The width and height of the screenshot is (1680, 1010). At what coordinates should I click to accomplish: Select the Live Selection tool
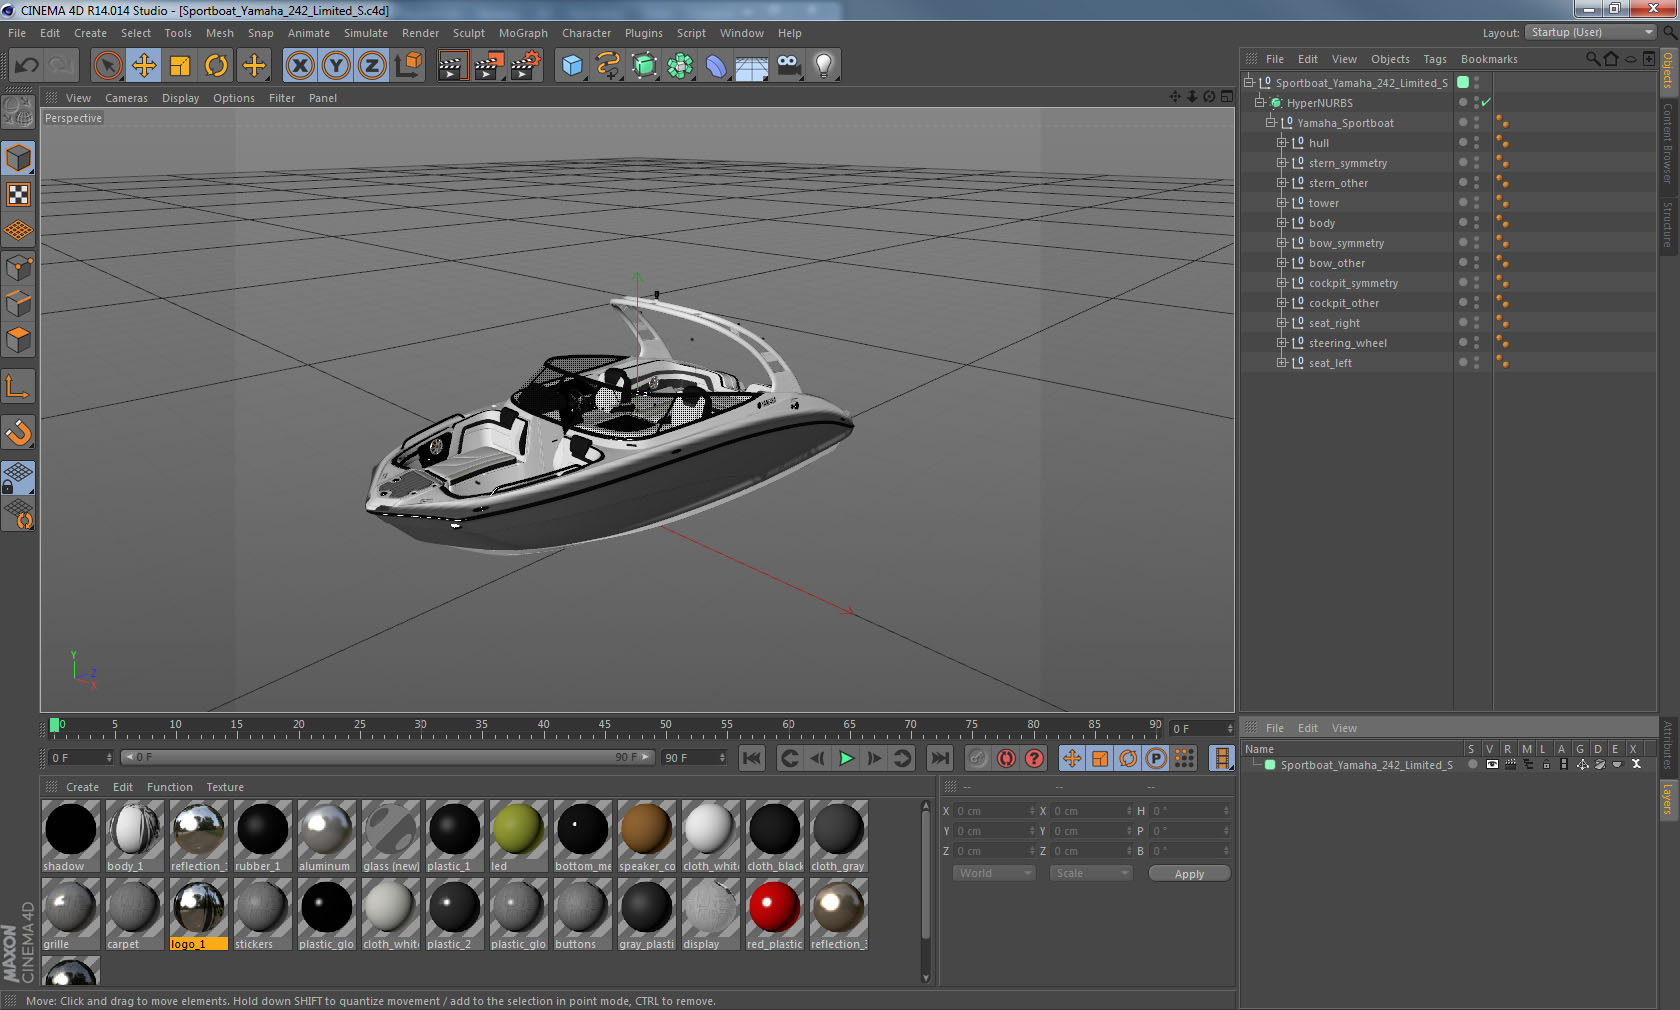point(107,66)
